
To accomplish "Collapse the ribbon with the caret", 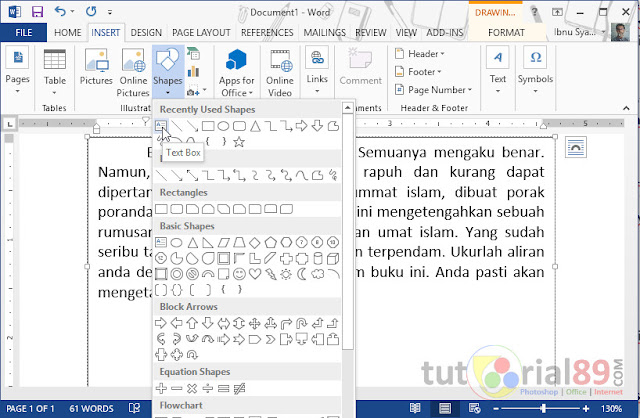I will click(x=626, y=108).
